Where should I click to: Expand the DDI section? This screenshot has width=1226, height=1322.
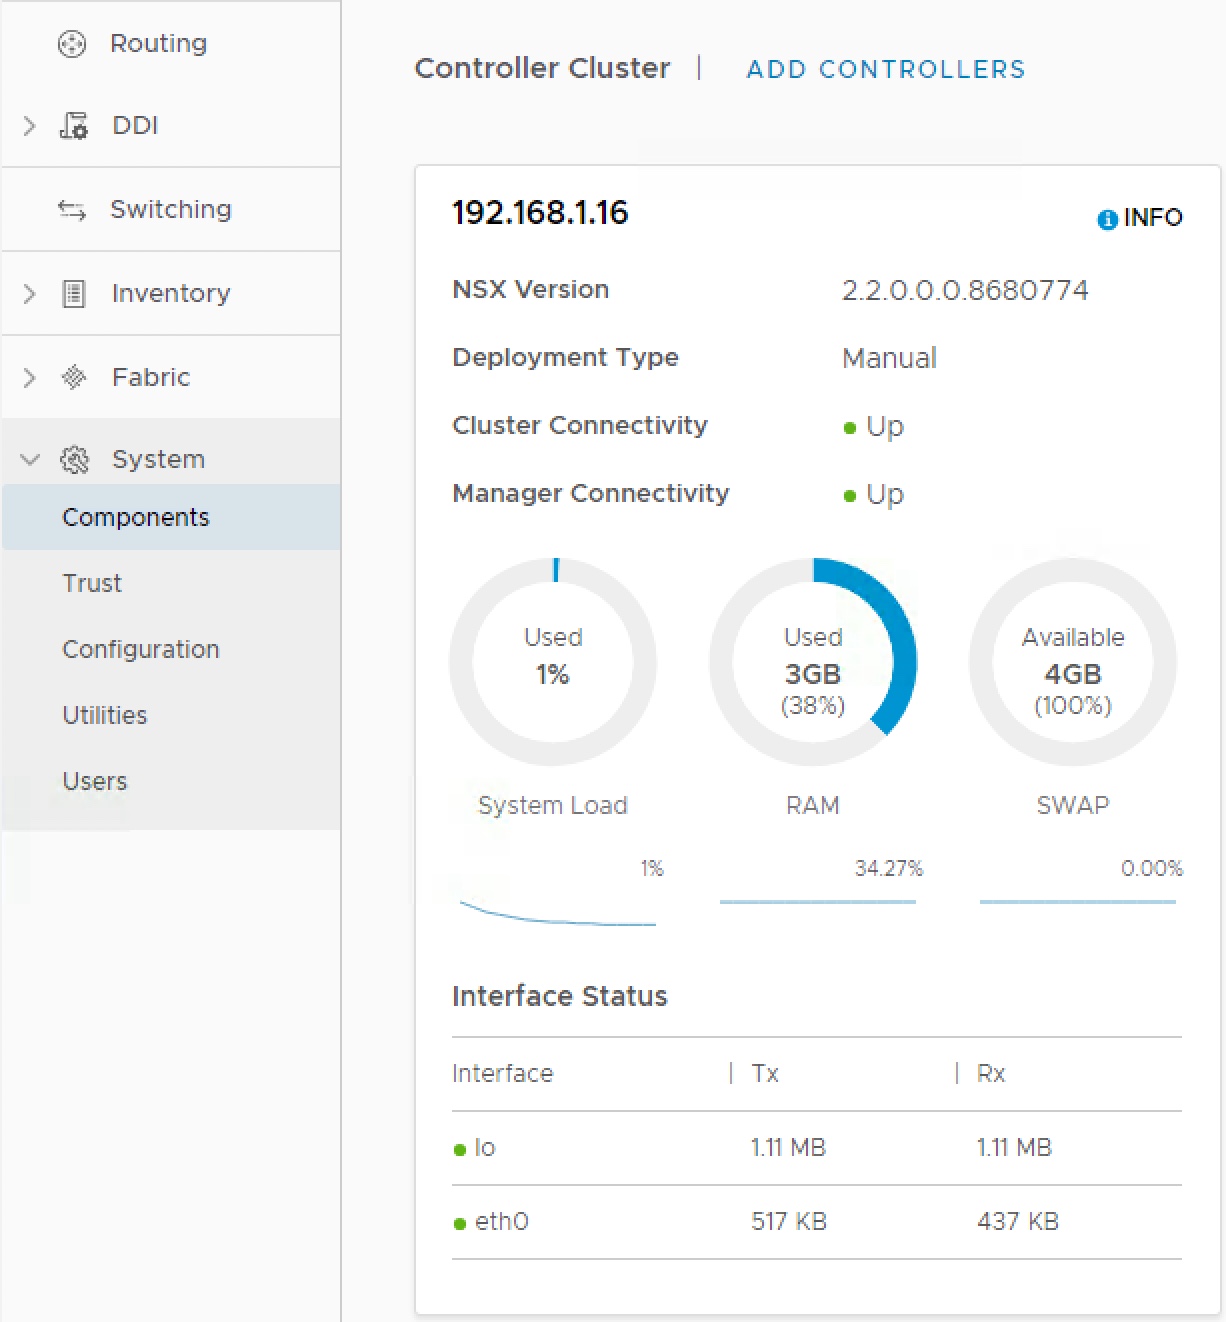tap(28, 125)
